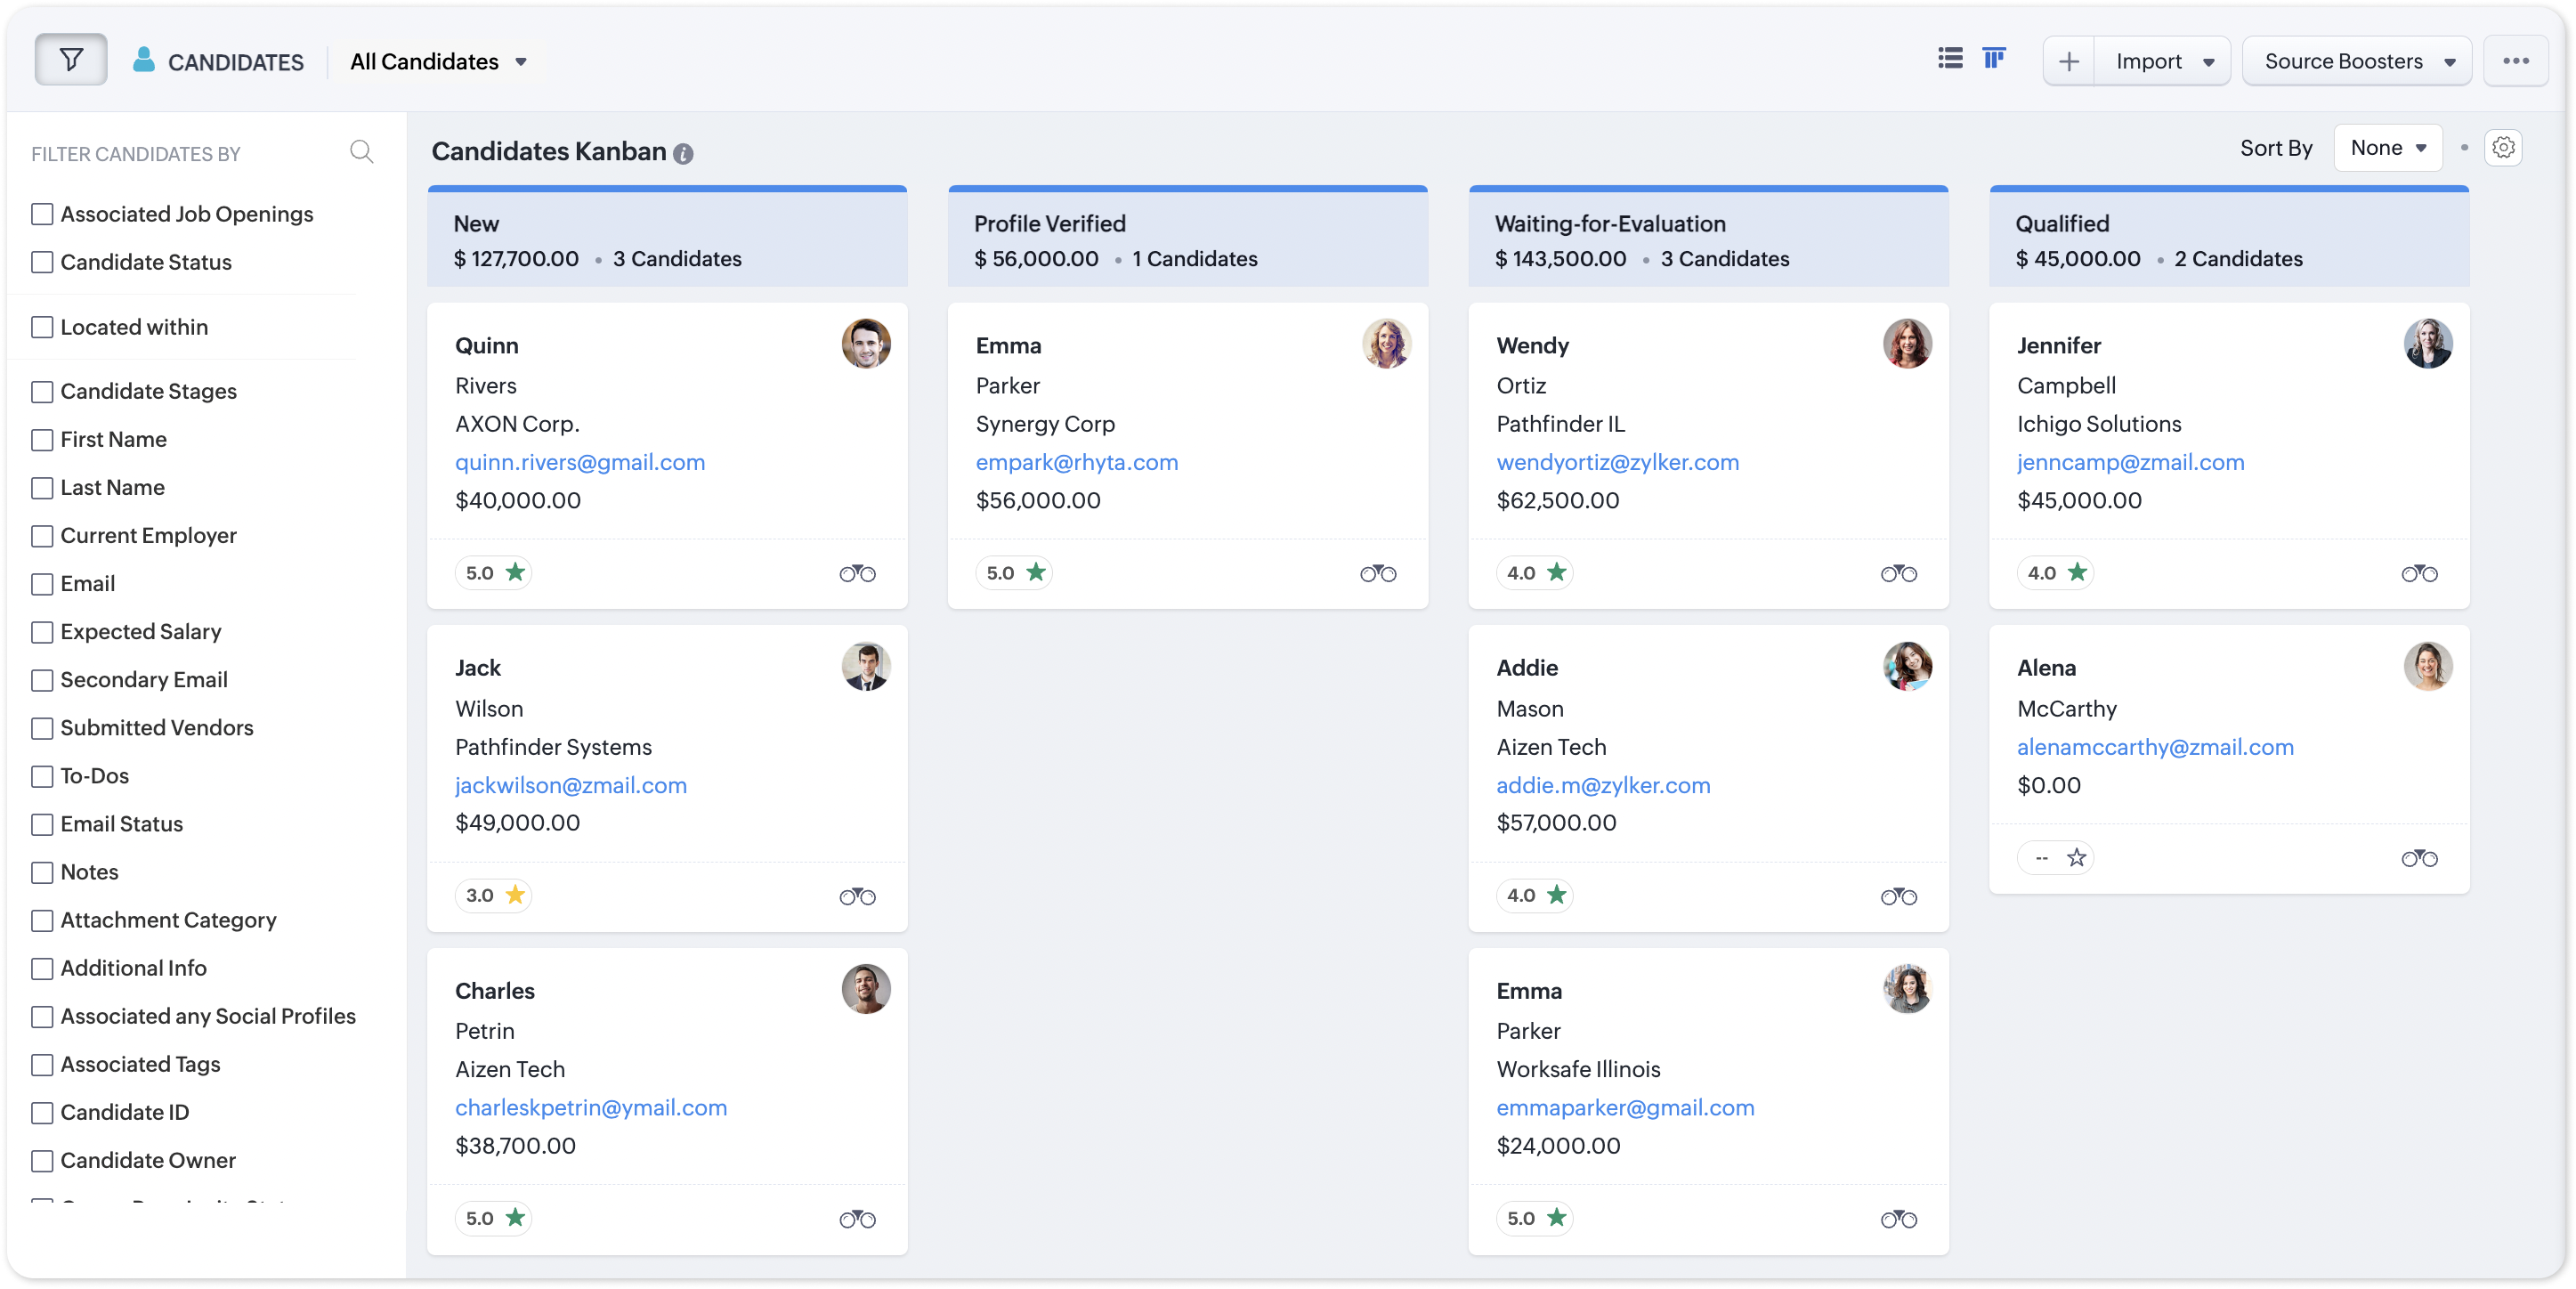Click Candidates Kanban info icon
2576x1289 pixels.
click(683, 154)
